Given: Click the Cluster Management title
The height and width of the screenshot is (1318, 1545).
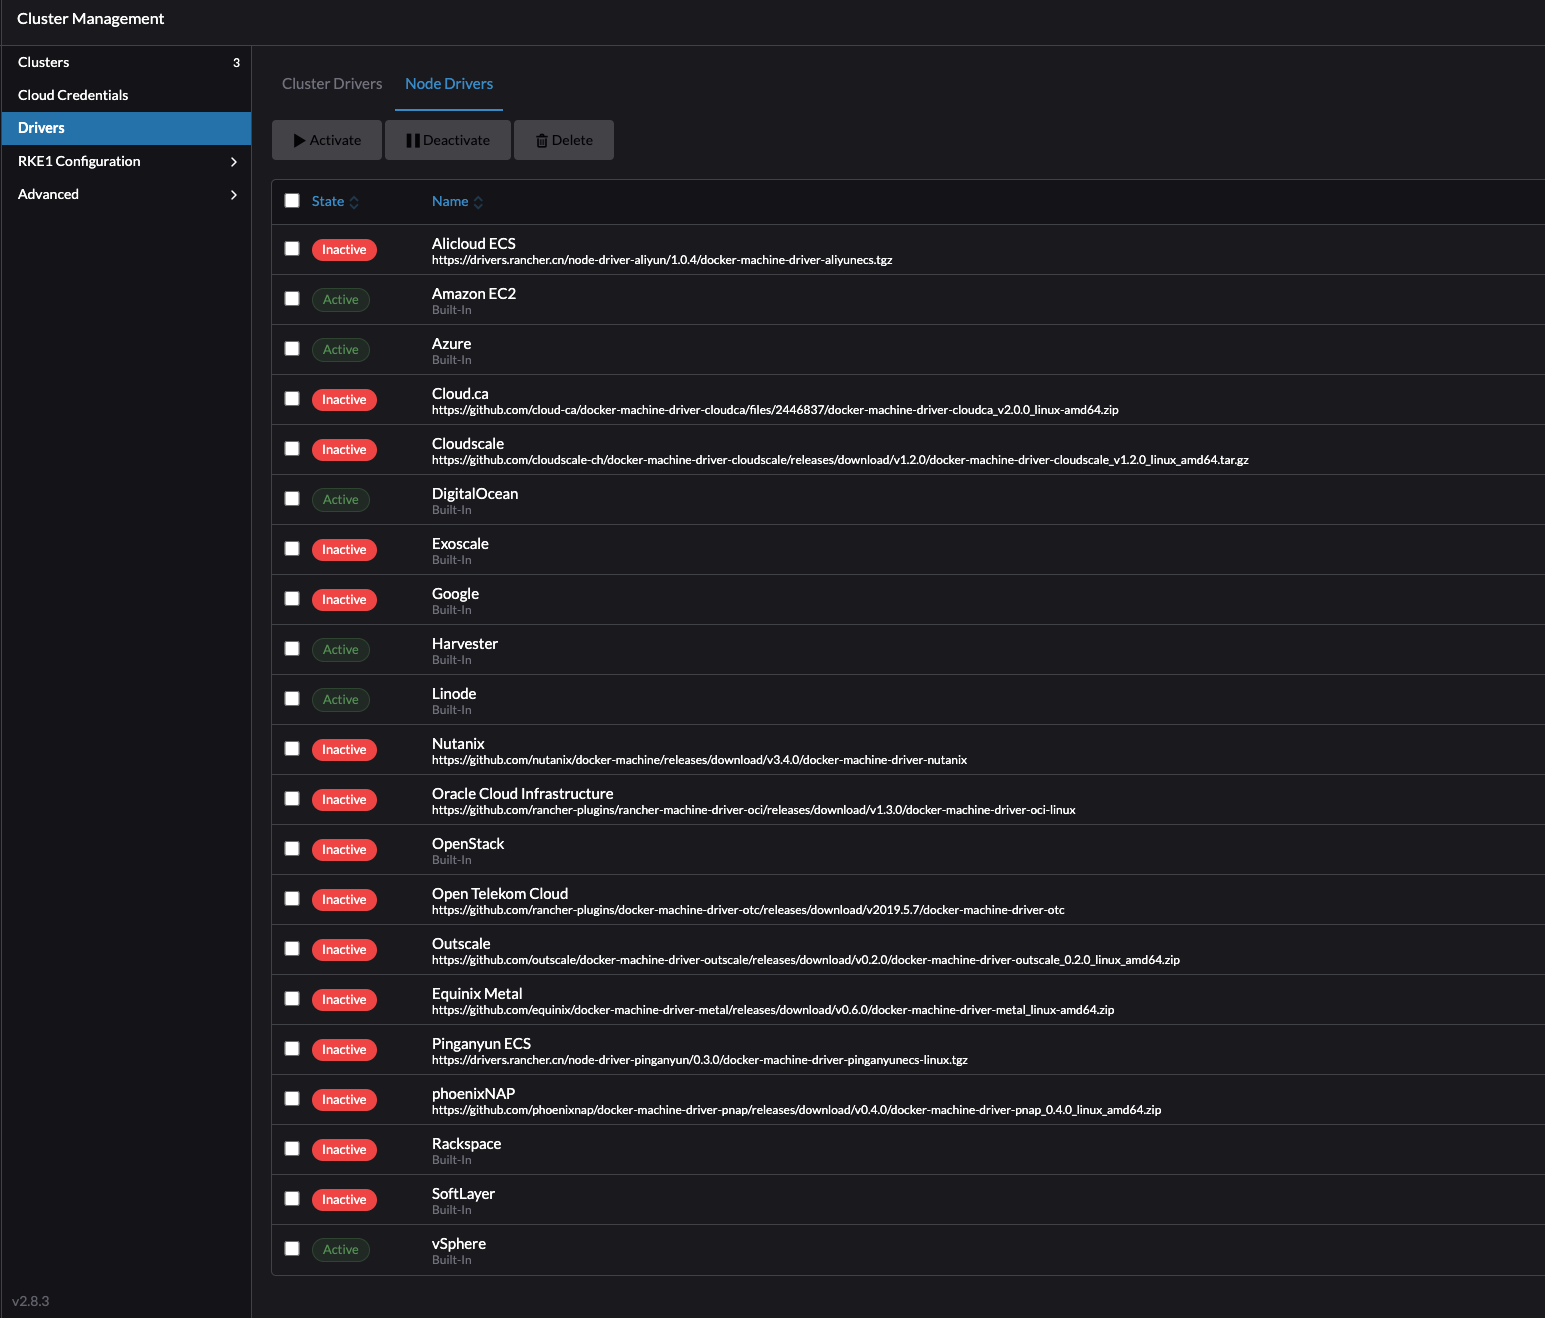Looking at the screenshot, I should 90,19.
